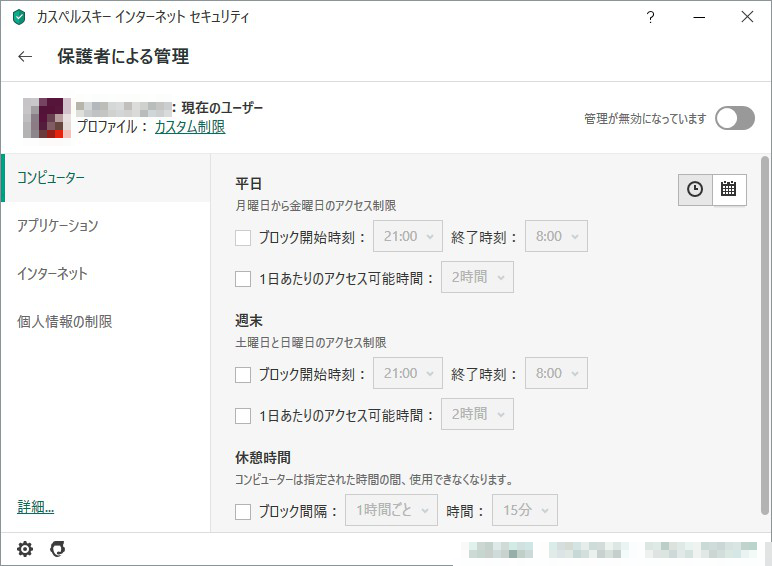Image resolution: width=772 pixels, height=566 pixels.
Task: Click the user avatar picture
Action: (46, 118)
